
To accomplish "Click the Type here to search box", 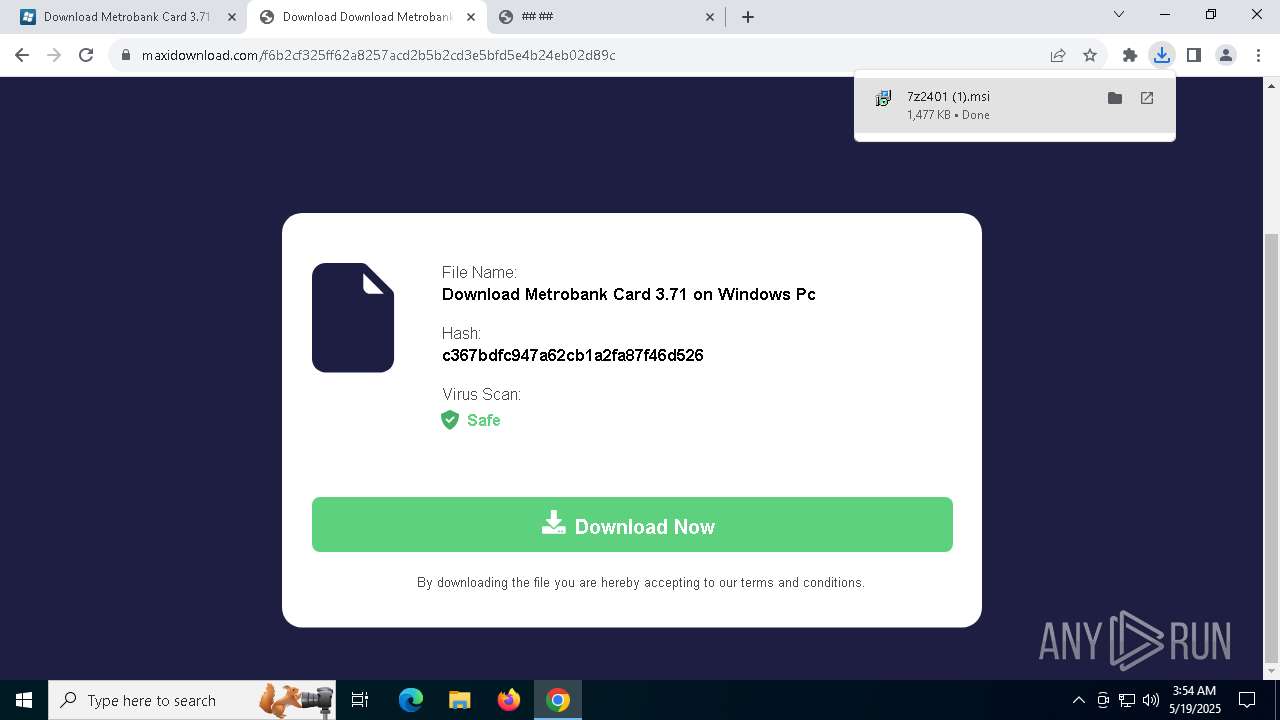I will 192,700.
